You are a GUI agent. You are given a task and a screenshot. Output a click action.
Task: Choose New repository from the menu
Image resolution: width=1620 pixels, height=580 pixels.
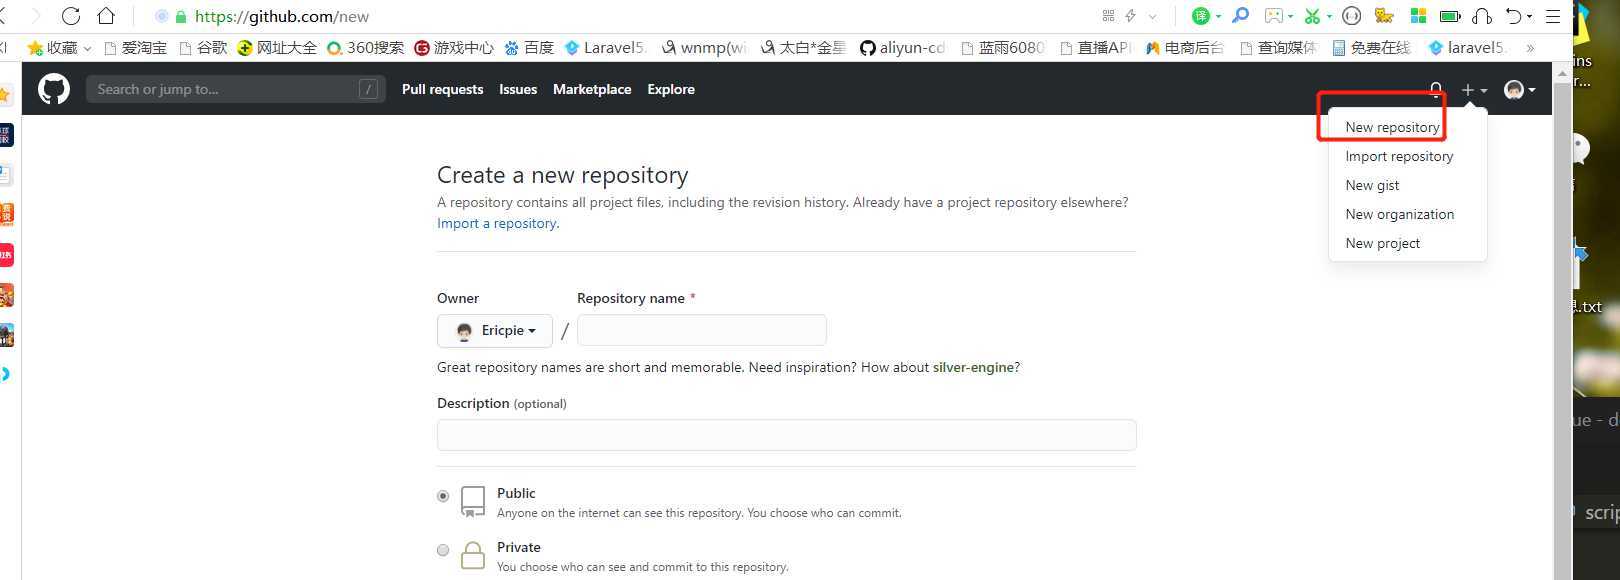[1392, 127]
